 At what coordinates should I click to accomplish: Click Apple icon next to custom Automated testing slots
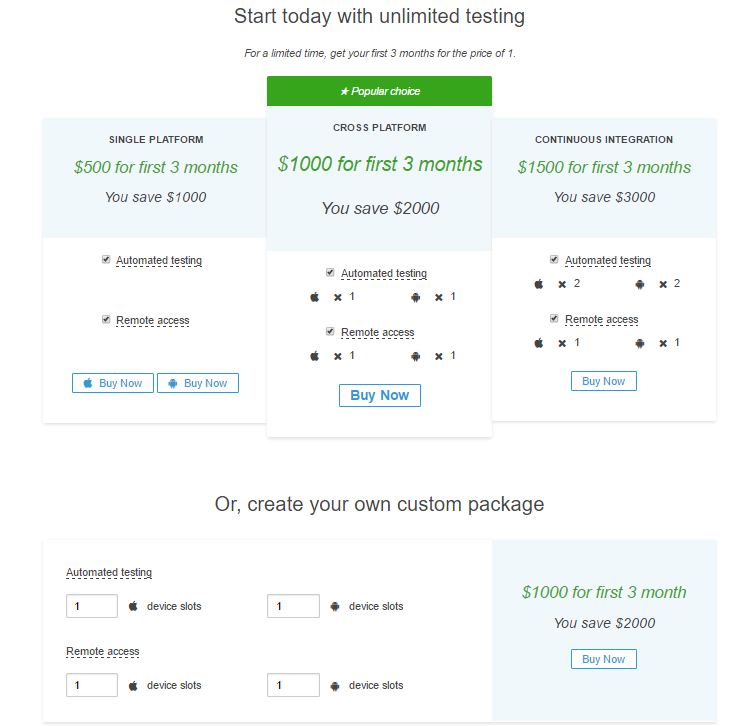[133, 606]
